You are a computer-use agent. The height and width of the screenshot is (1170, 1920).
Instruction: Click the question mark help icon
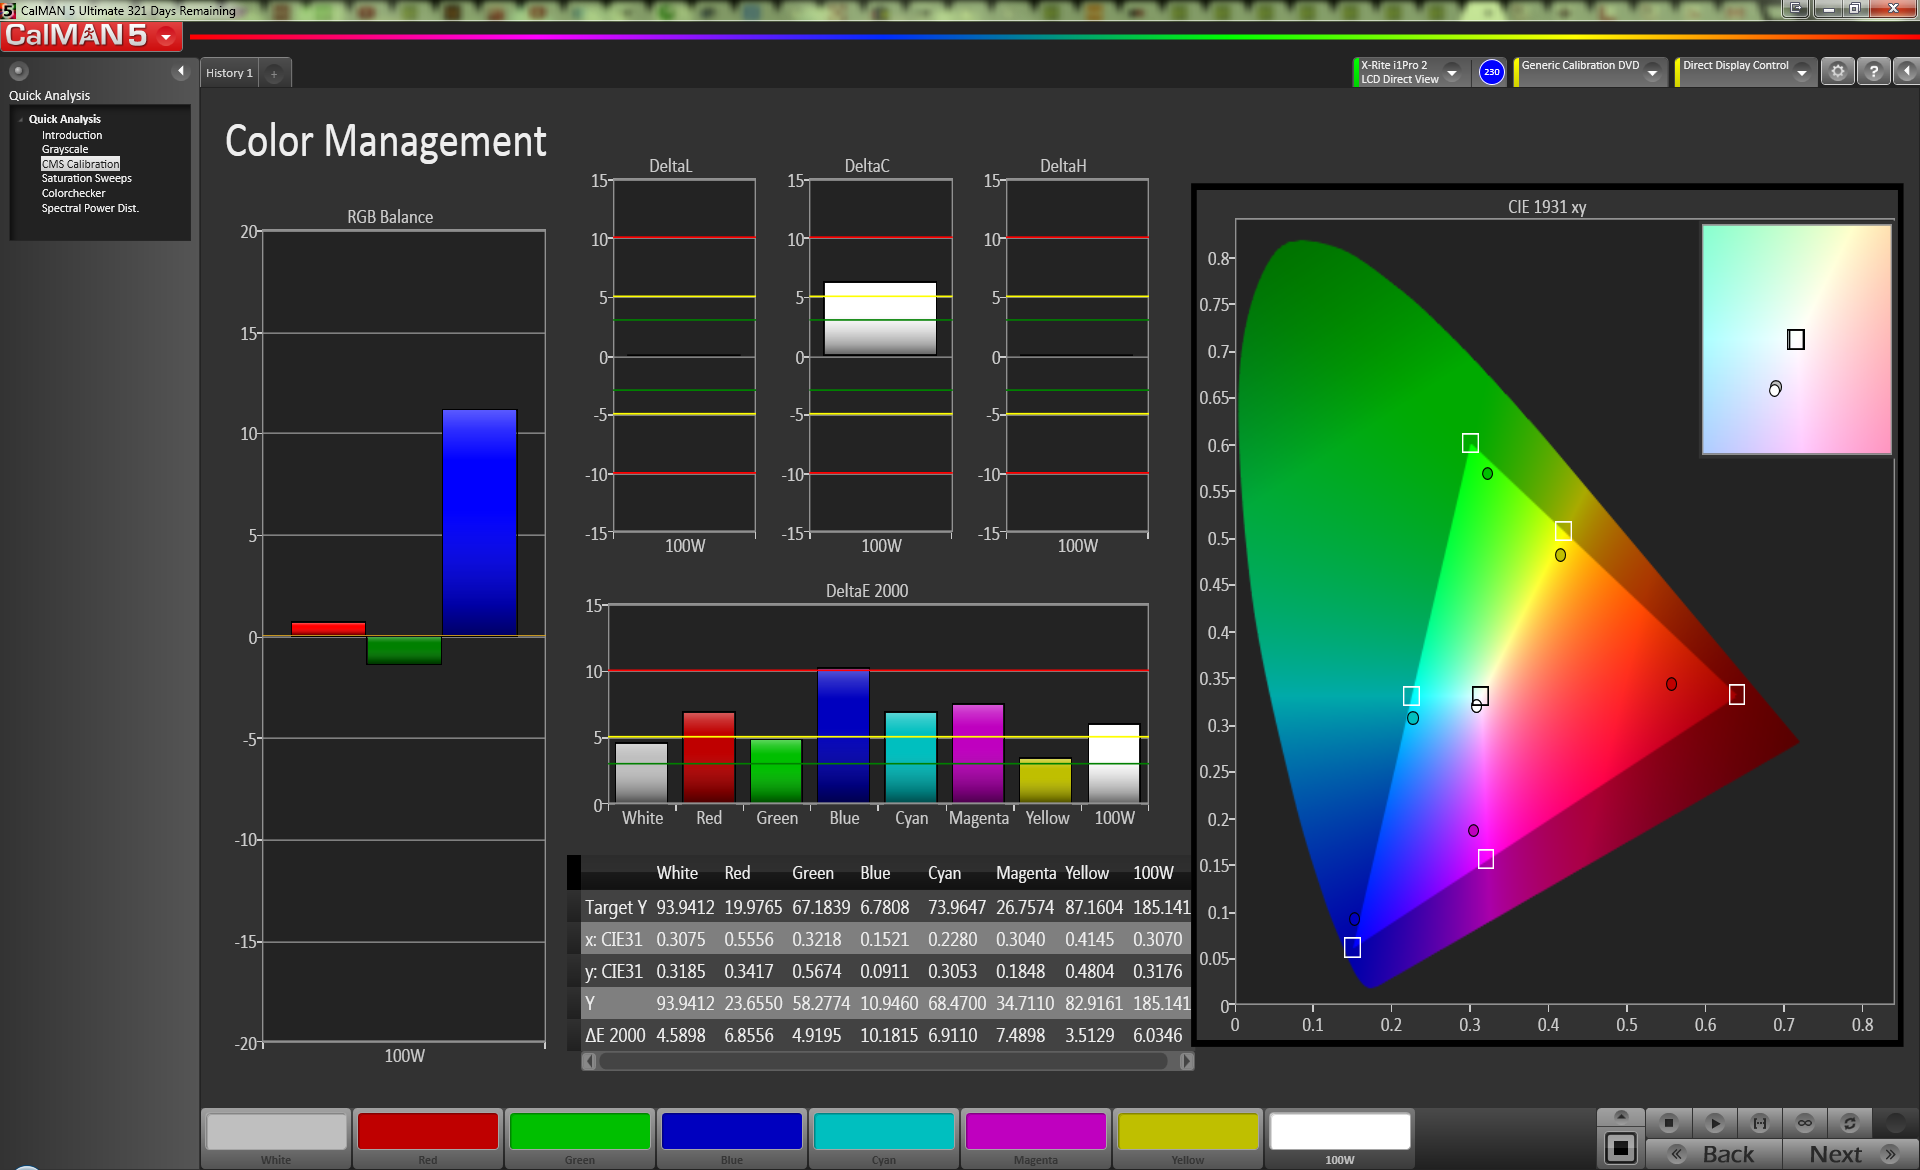click(x=1873, y=72)
